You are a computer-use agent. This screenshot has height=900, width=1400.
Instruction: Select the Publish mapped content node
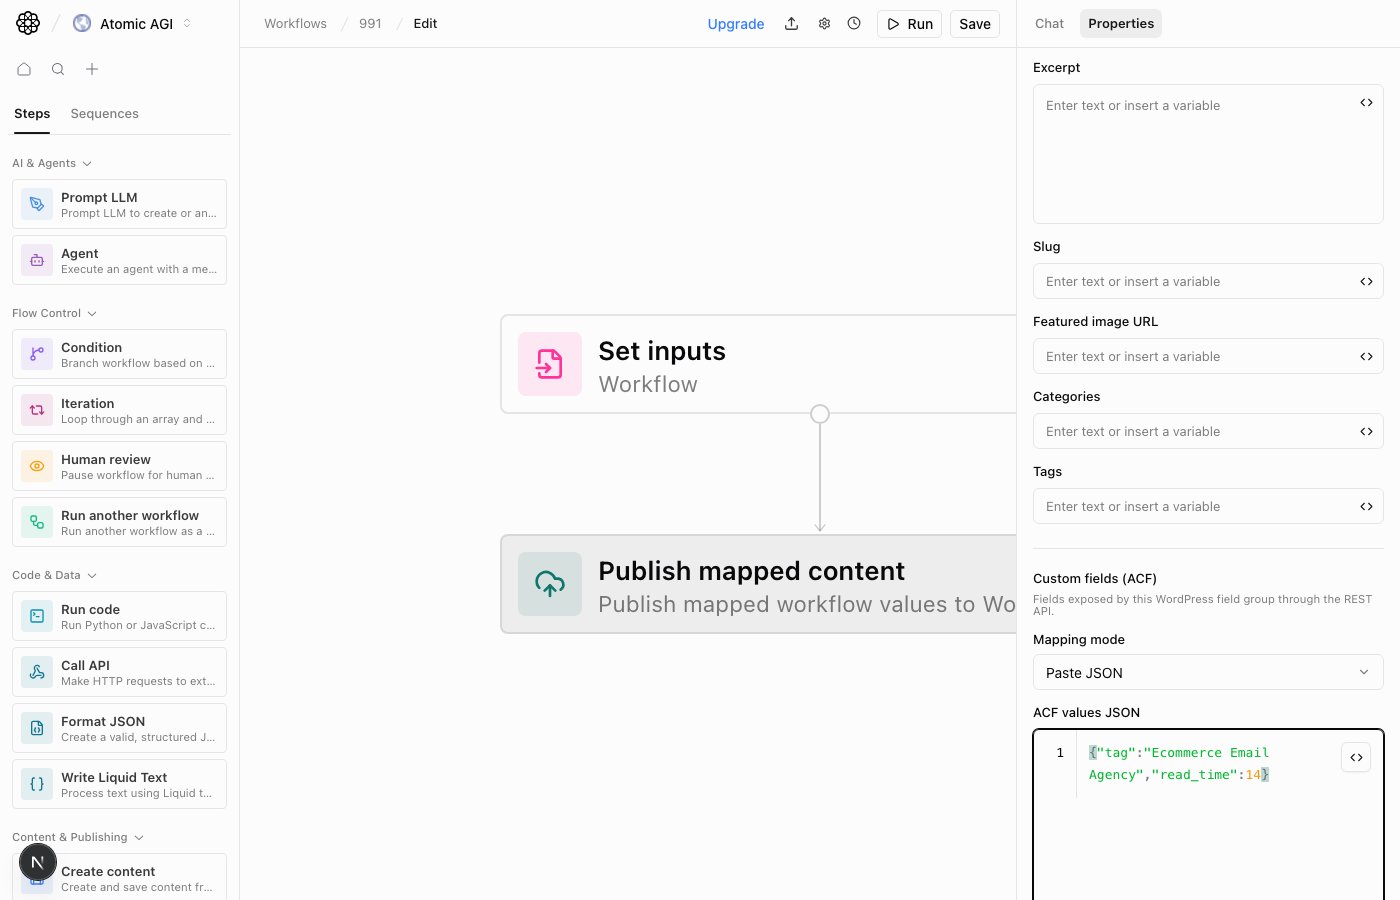point(758,584)
